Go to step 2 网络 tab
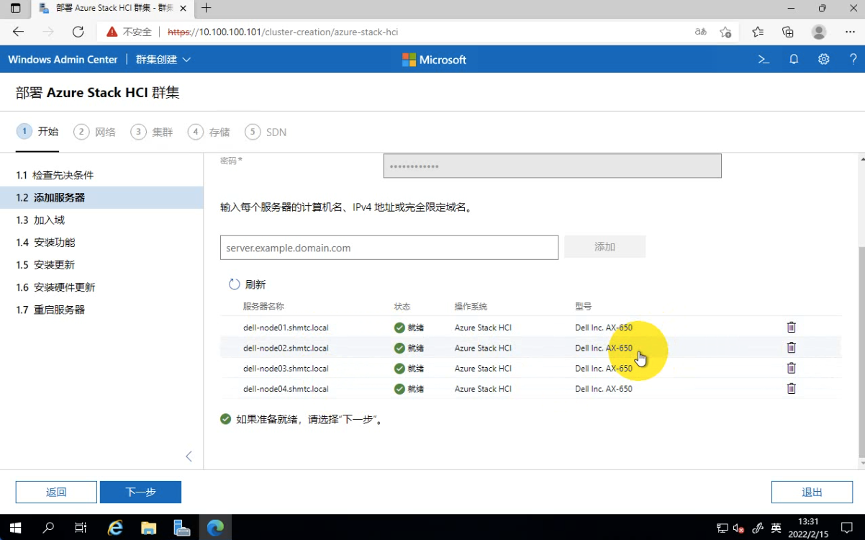866x541 pixels. (x=94, y=132)
